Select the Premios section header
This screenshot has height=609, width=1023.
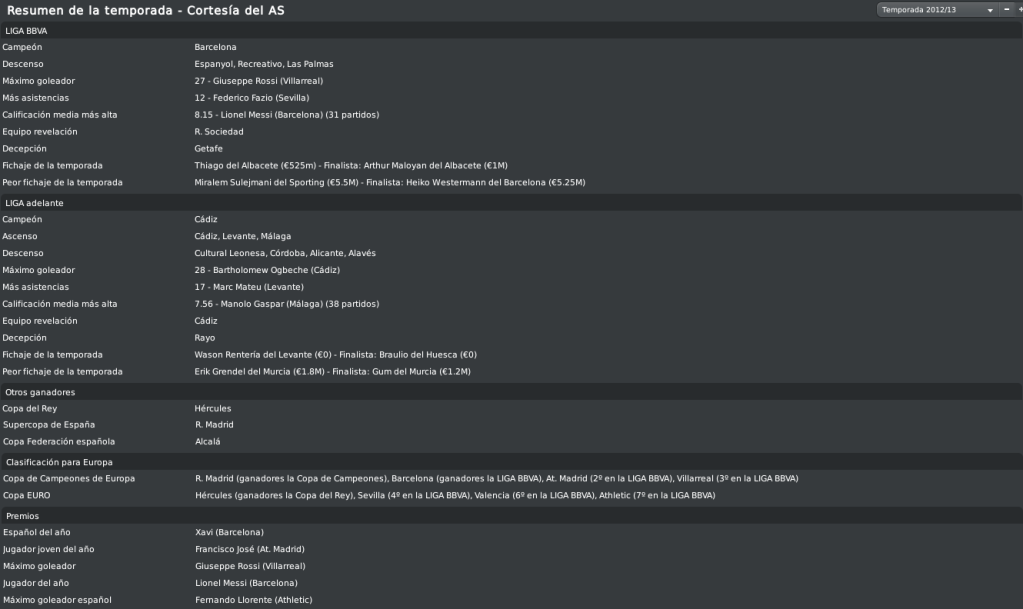[x=512, y=516]
